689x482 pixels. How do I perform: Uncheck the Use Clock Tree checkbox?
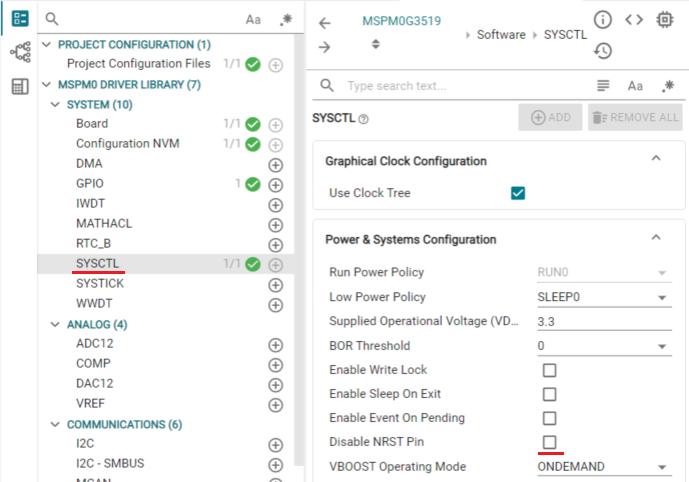pyautogui.click(x=518, y=193)
